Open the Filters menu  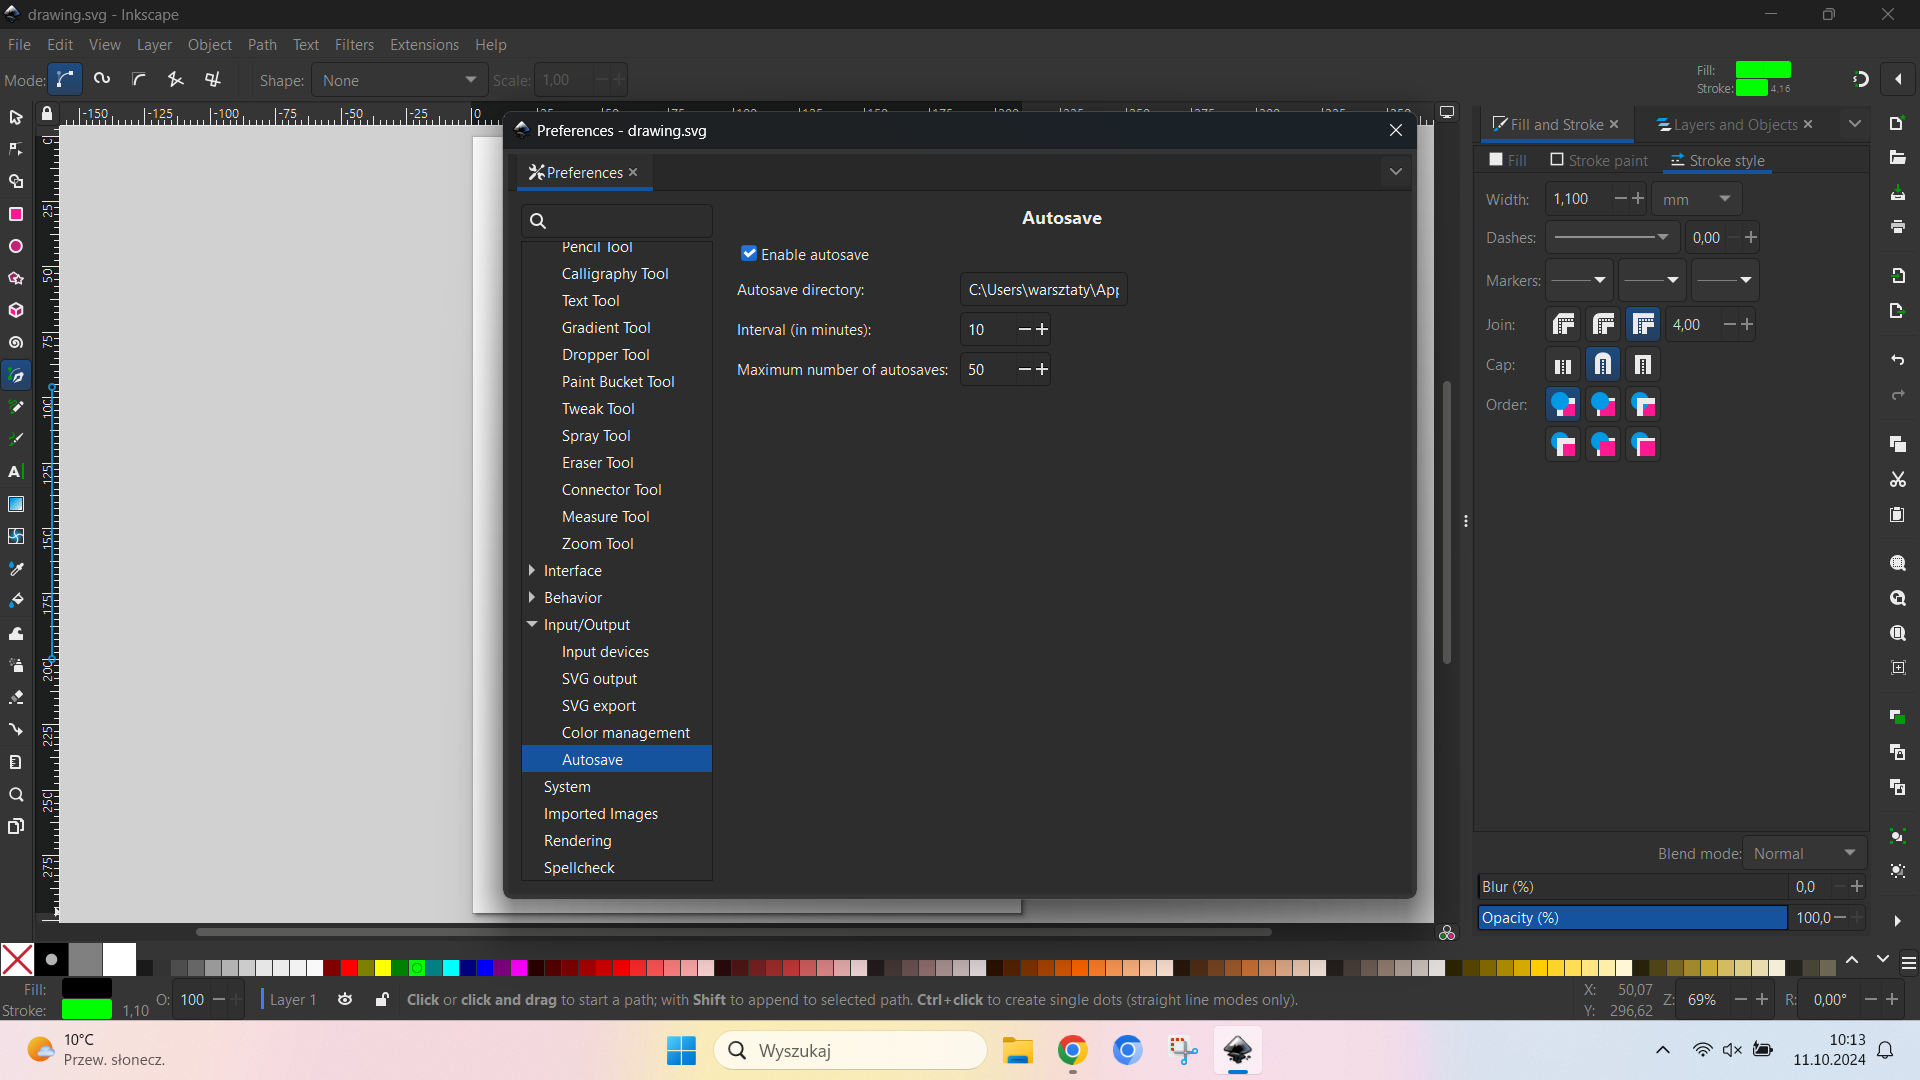(354, 45)
